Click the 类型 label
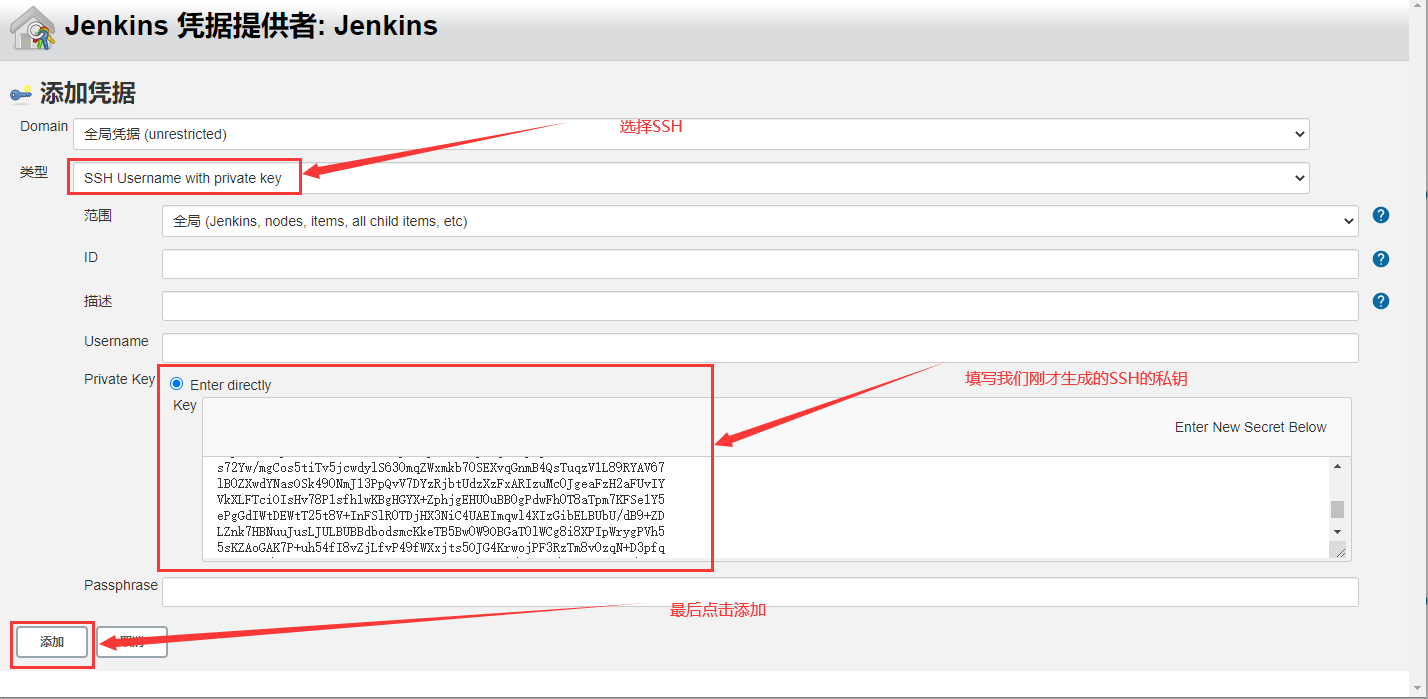The height and width of the screenshot is (699, 1428). point(33,172)
